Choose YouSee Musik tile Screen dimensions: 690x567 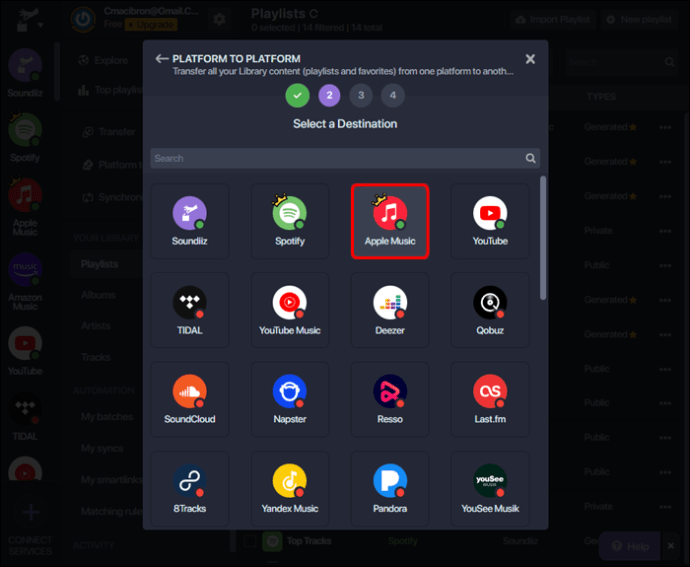(x=490, y=489)
